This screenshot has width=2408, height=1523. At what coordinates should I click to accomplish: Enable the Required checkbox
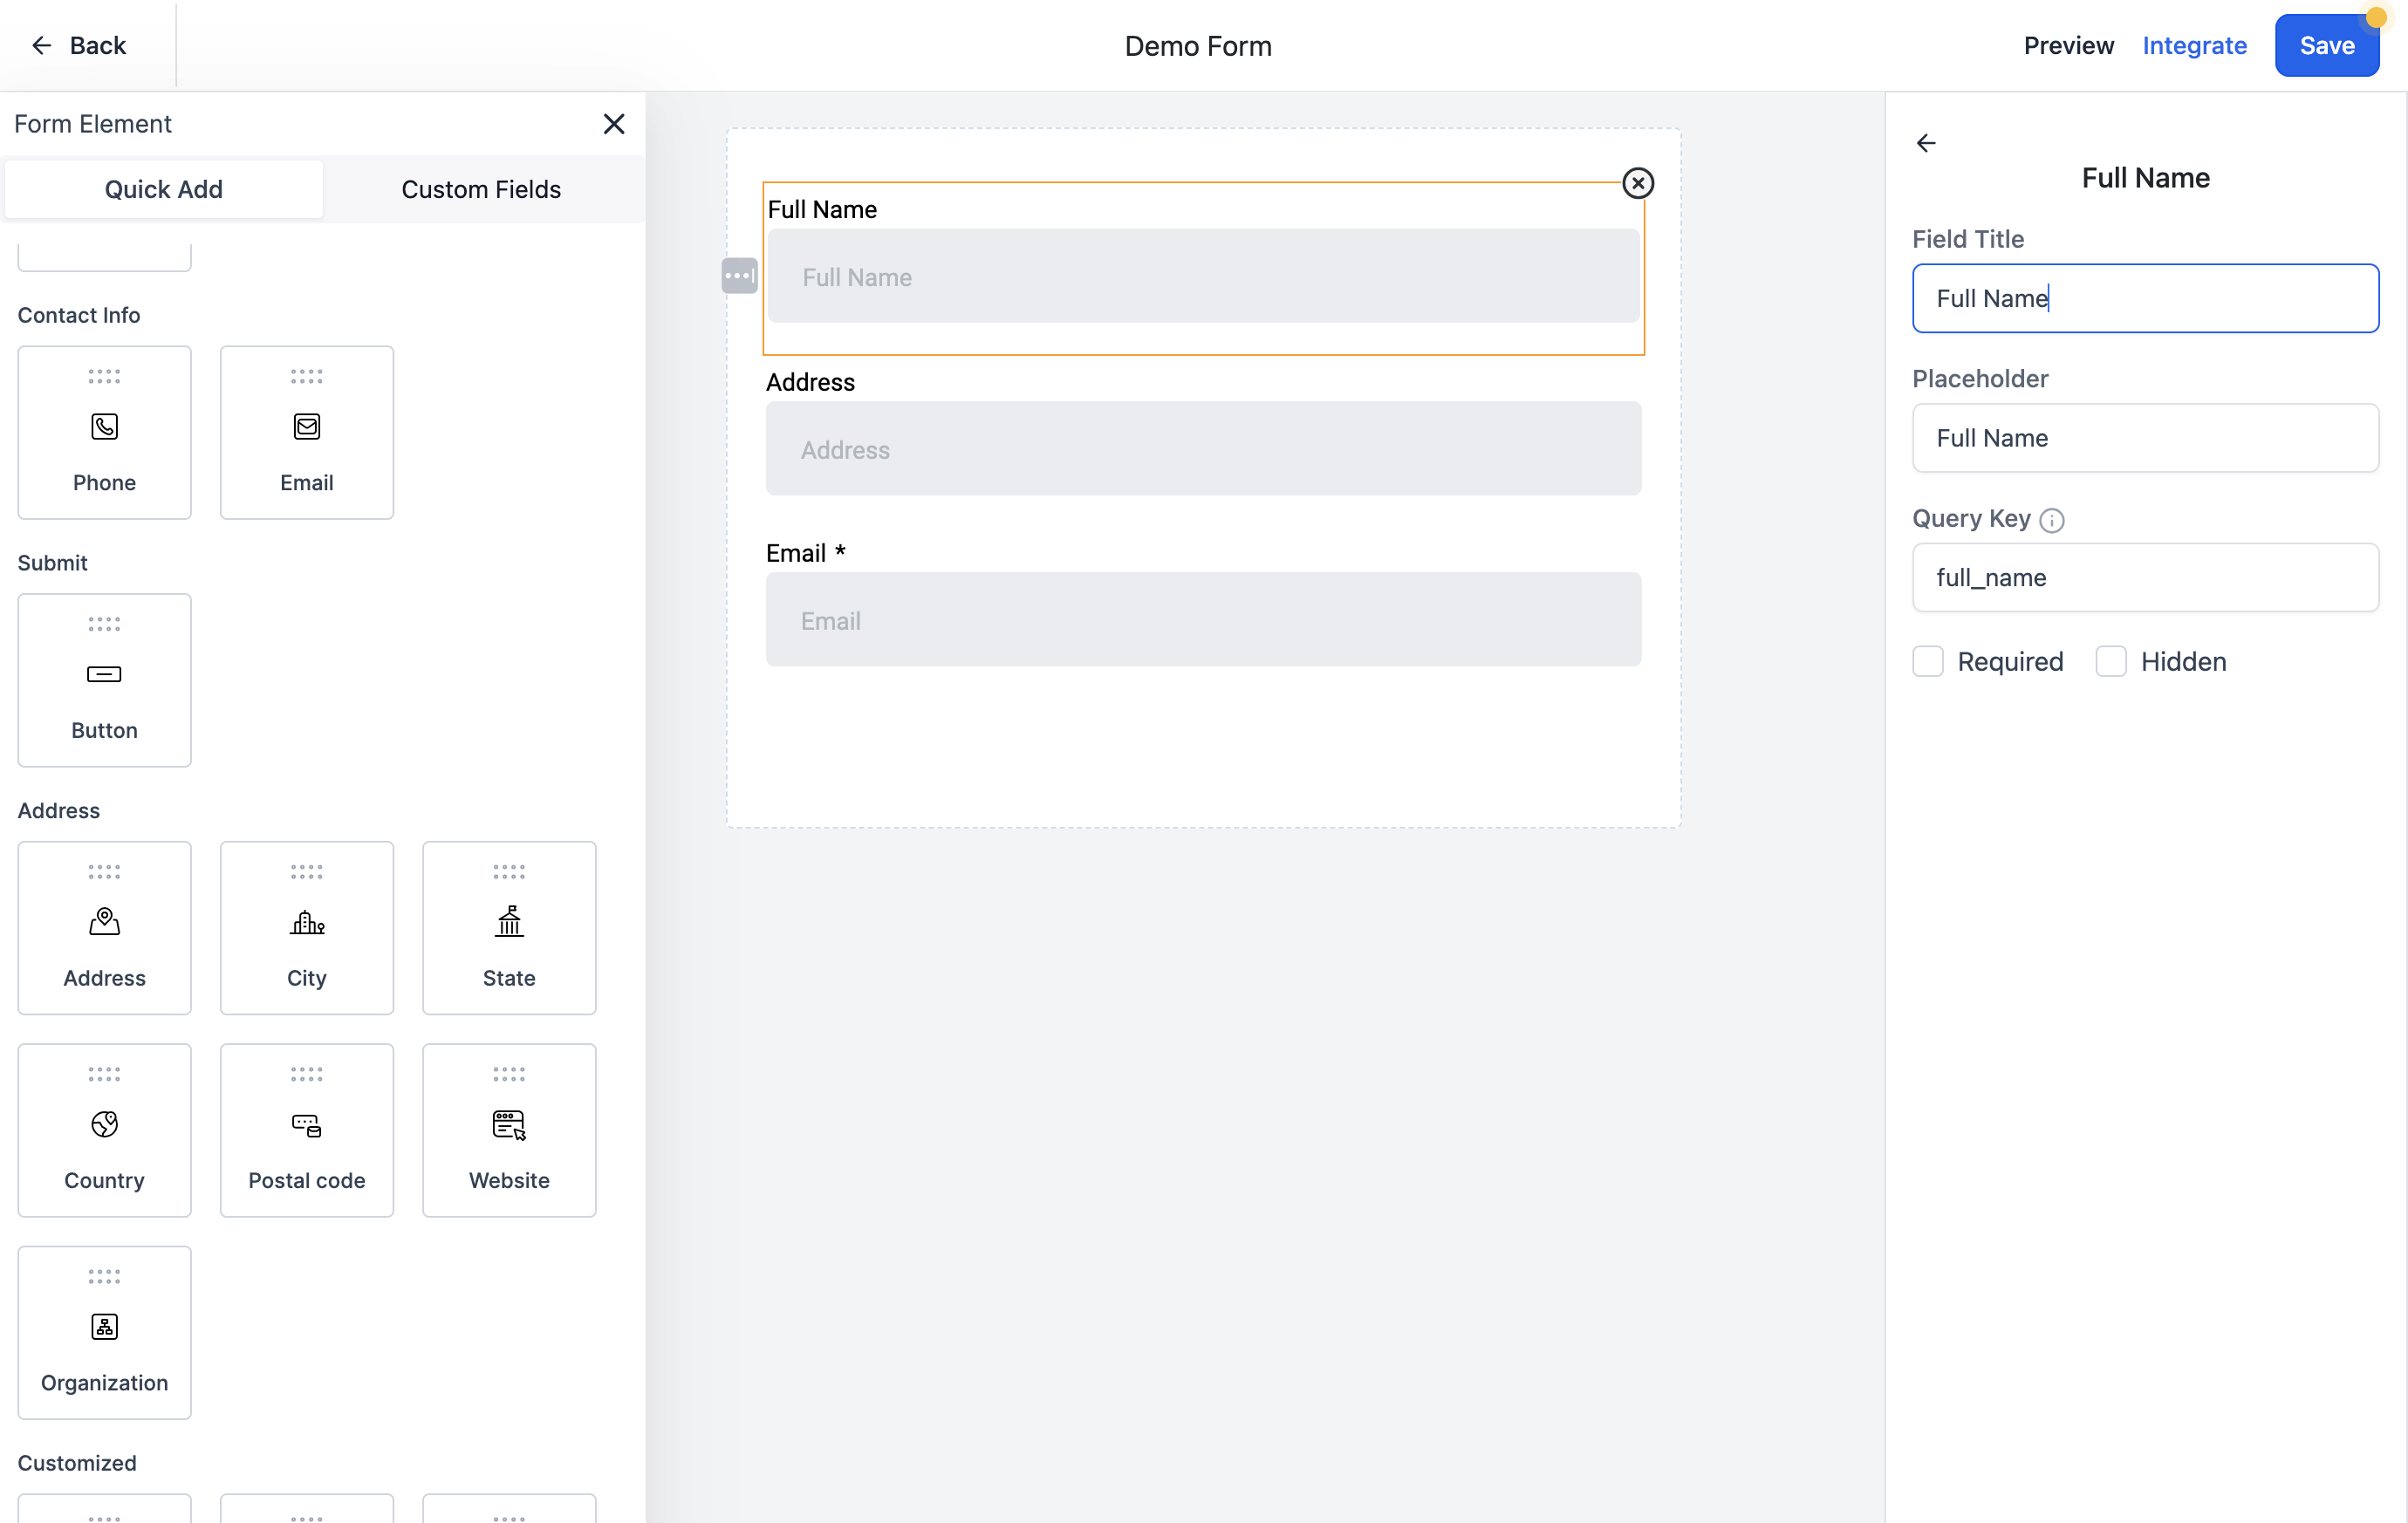pos(1927,661)
